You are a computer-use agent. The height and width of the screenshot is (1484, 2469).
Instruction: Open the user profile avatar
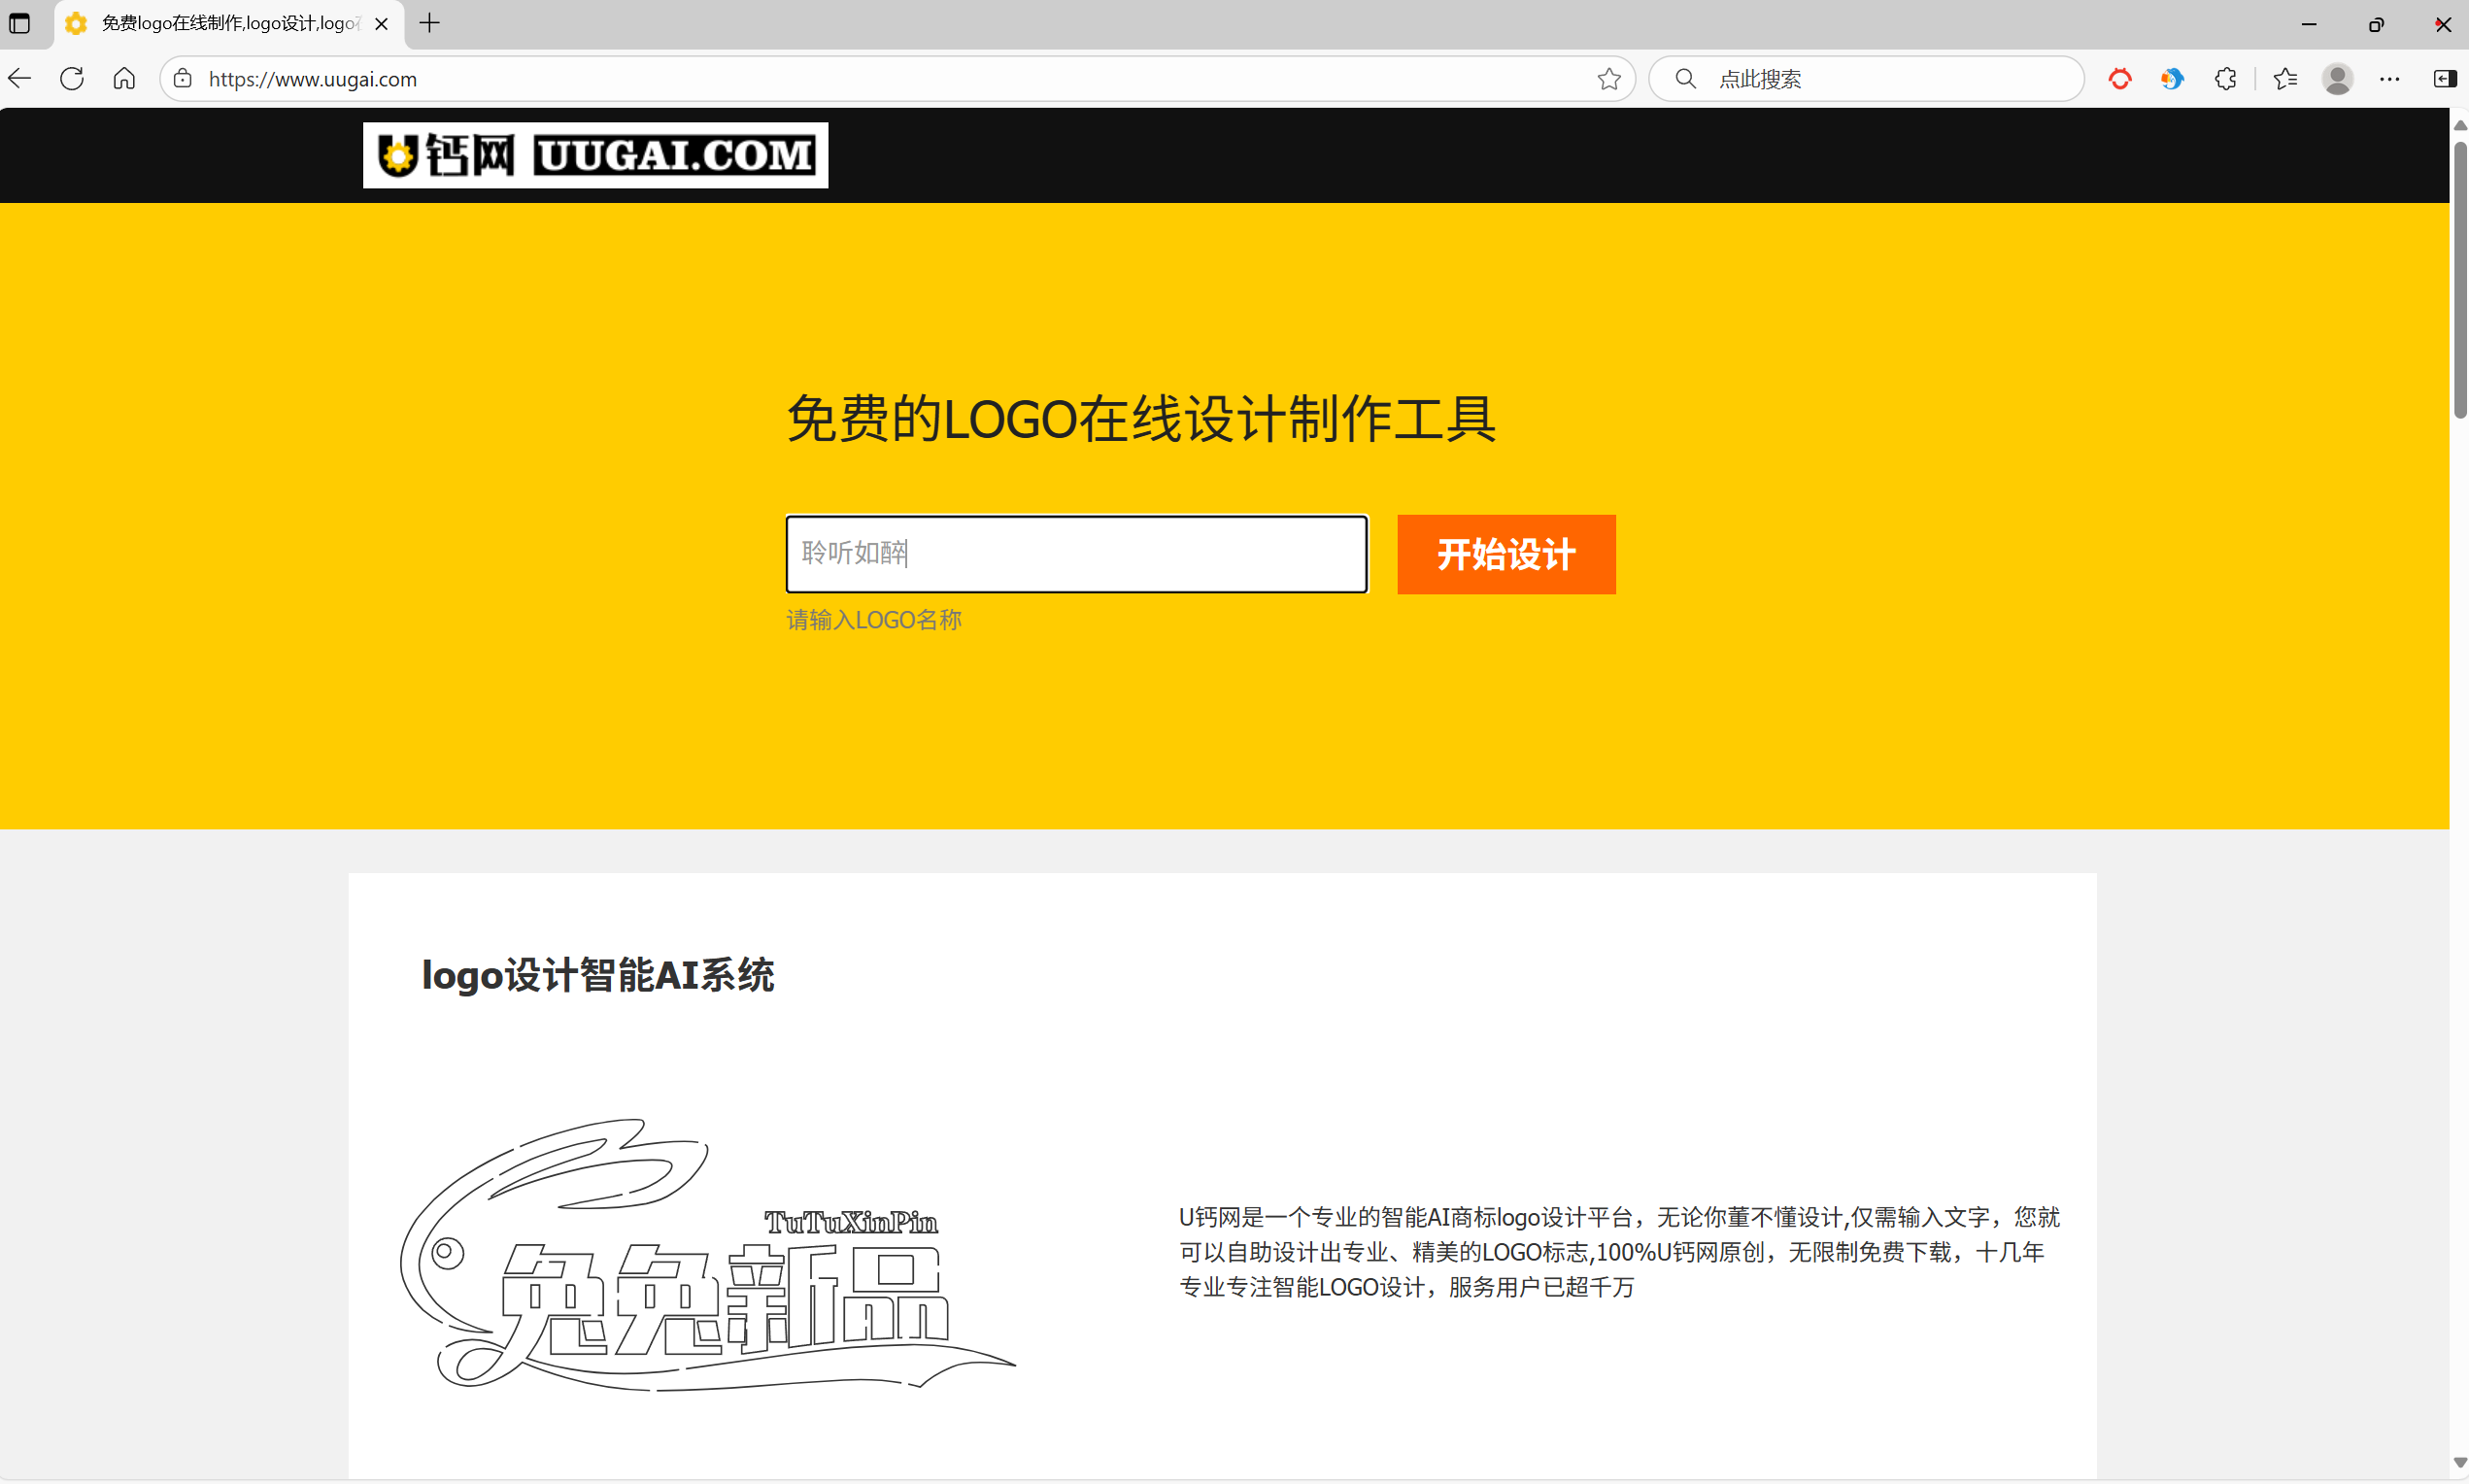2337,79
